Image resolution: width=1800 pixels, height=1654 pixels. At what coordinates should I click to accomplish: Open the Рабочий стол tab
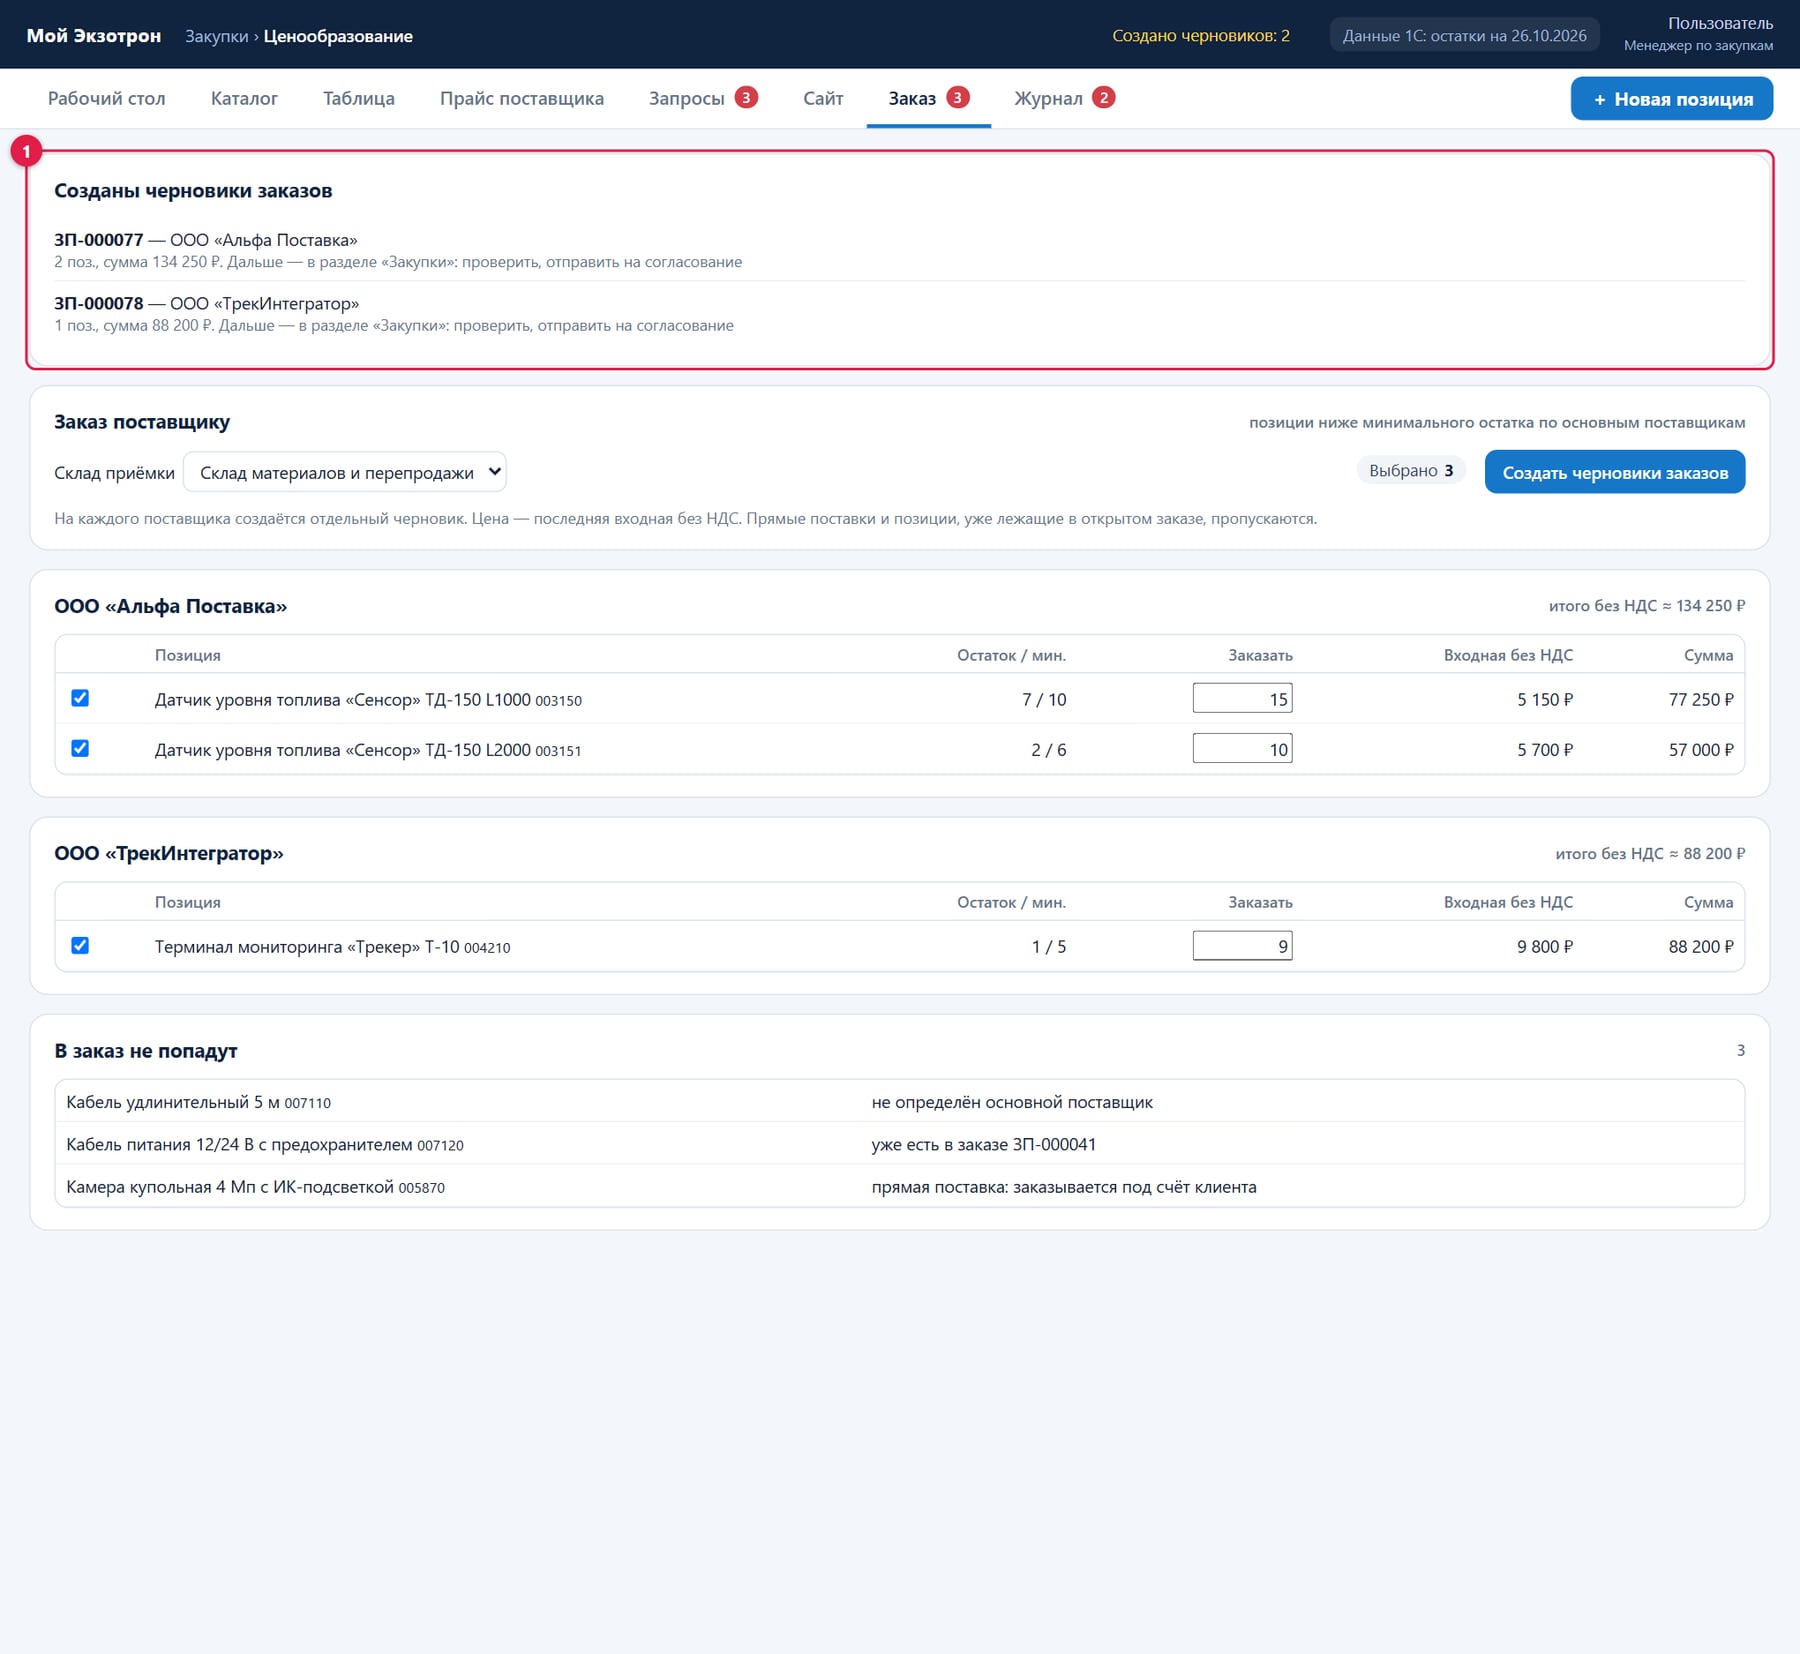point(107,98)
